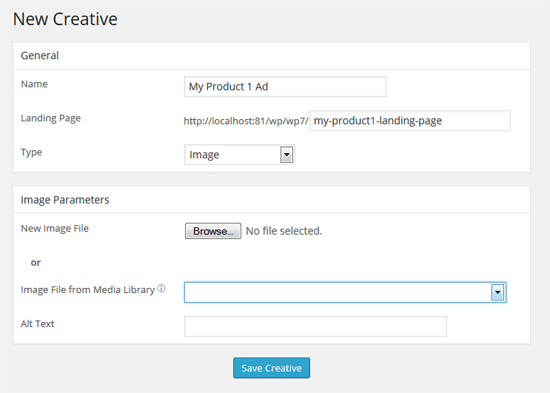The width and height of the screenshot is (550, 393).
Task: Click the Browse button for new image file
Action: tap(213, 231)
